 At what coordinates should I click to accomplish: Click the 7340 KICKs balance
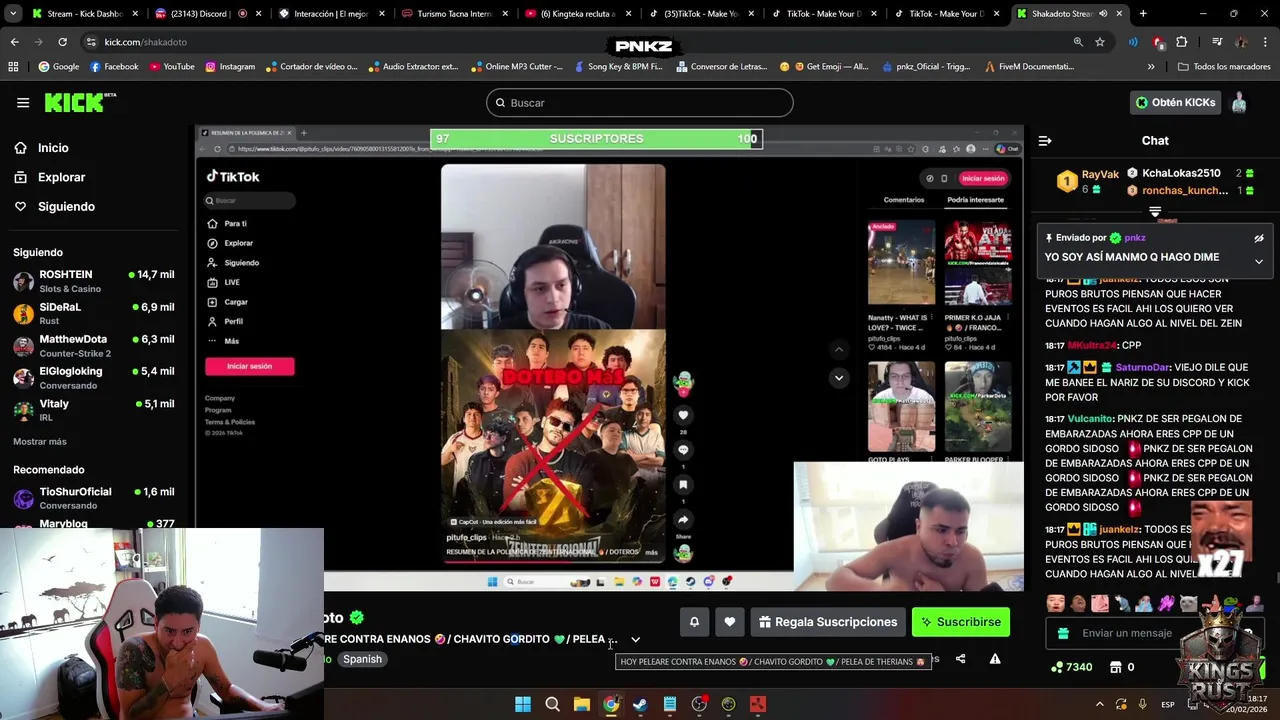(1071, 667)
